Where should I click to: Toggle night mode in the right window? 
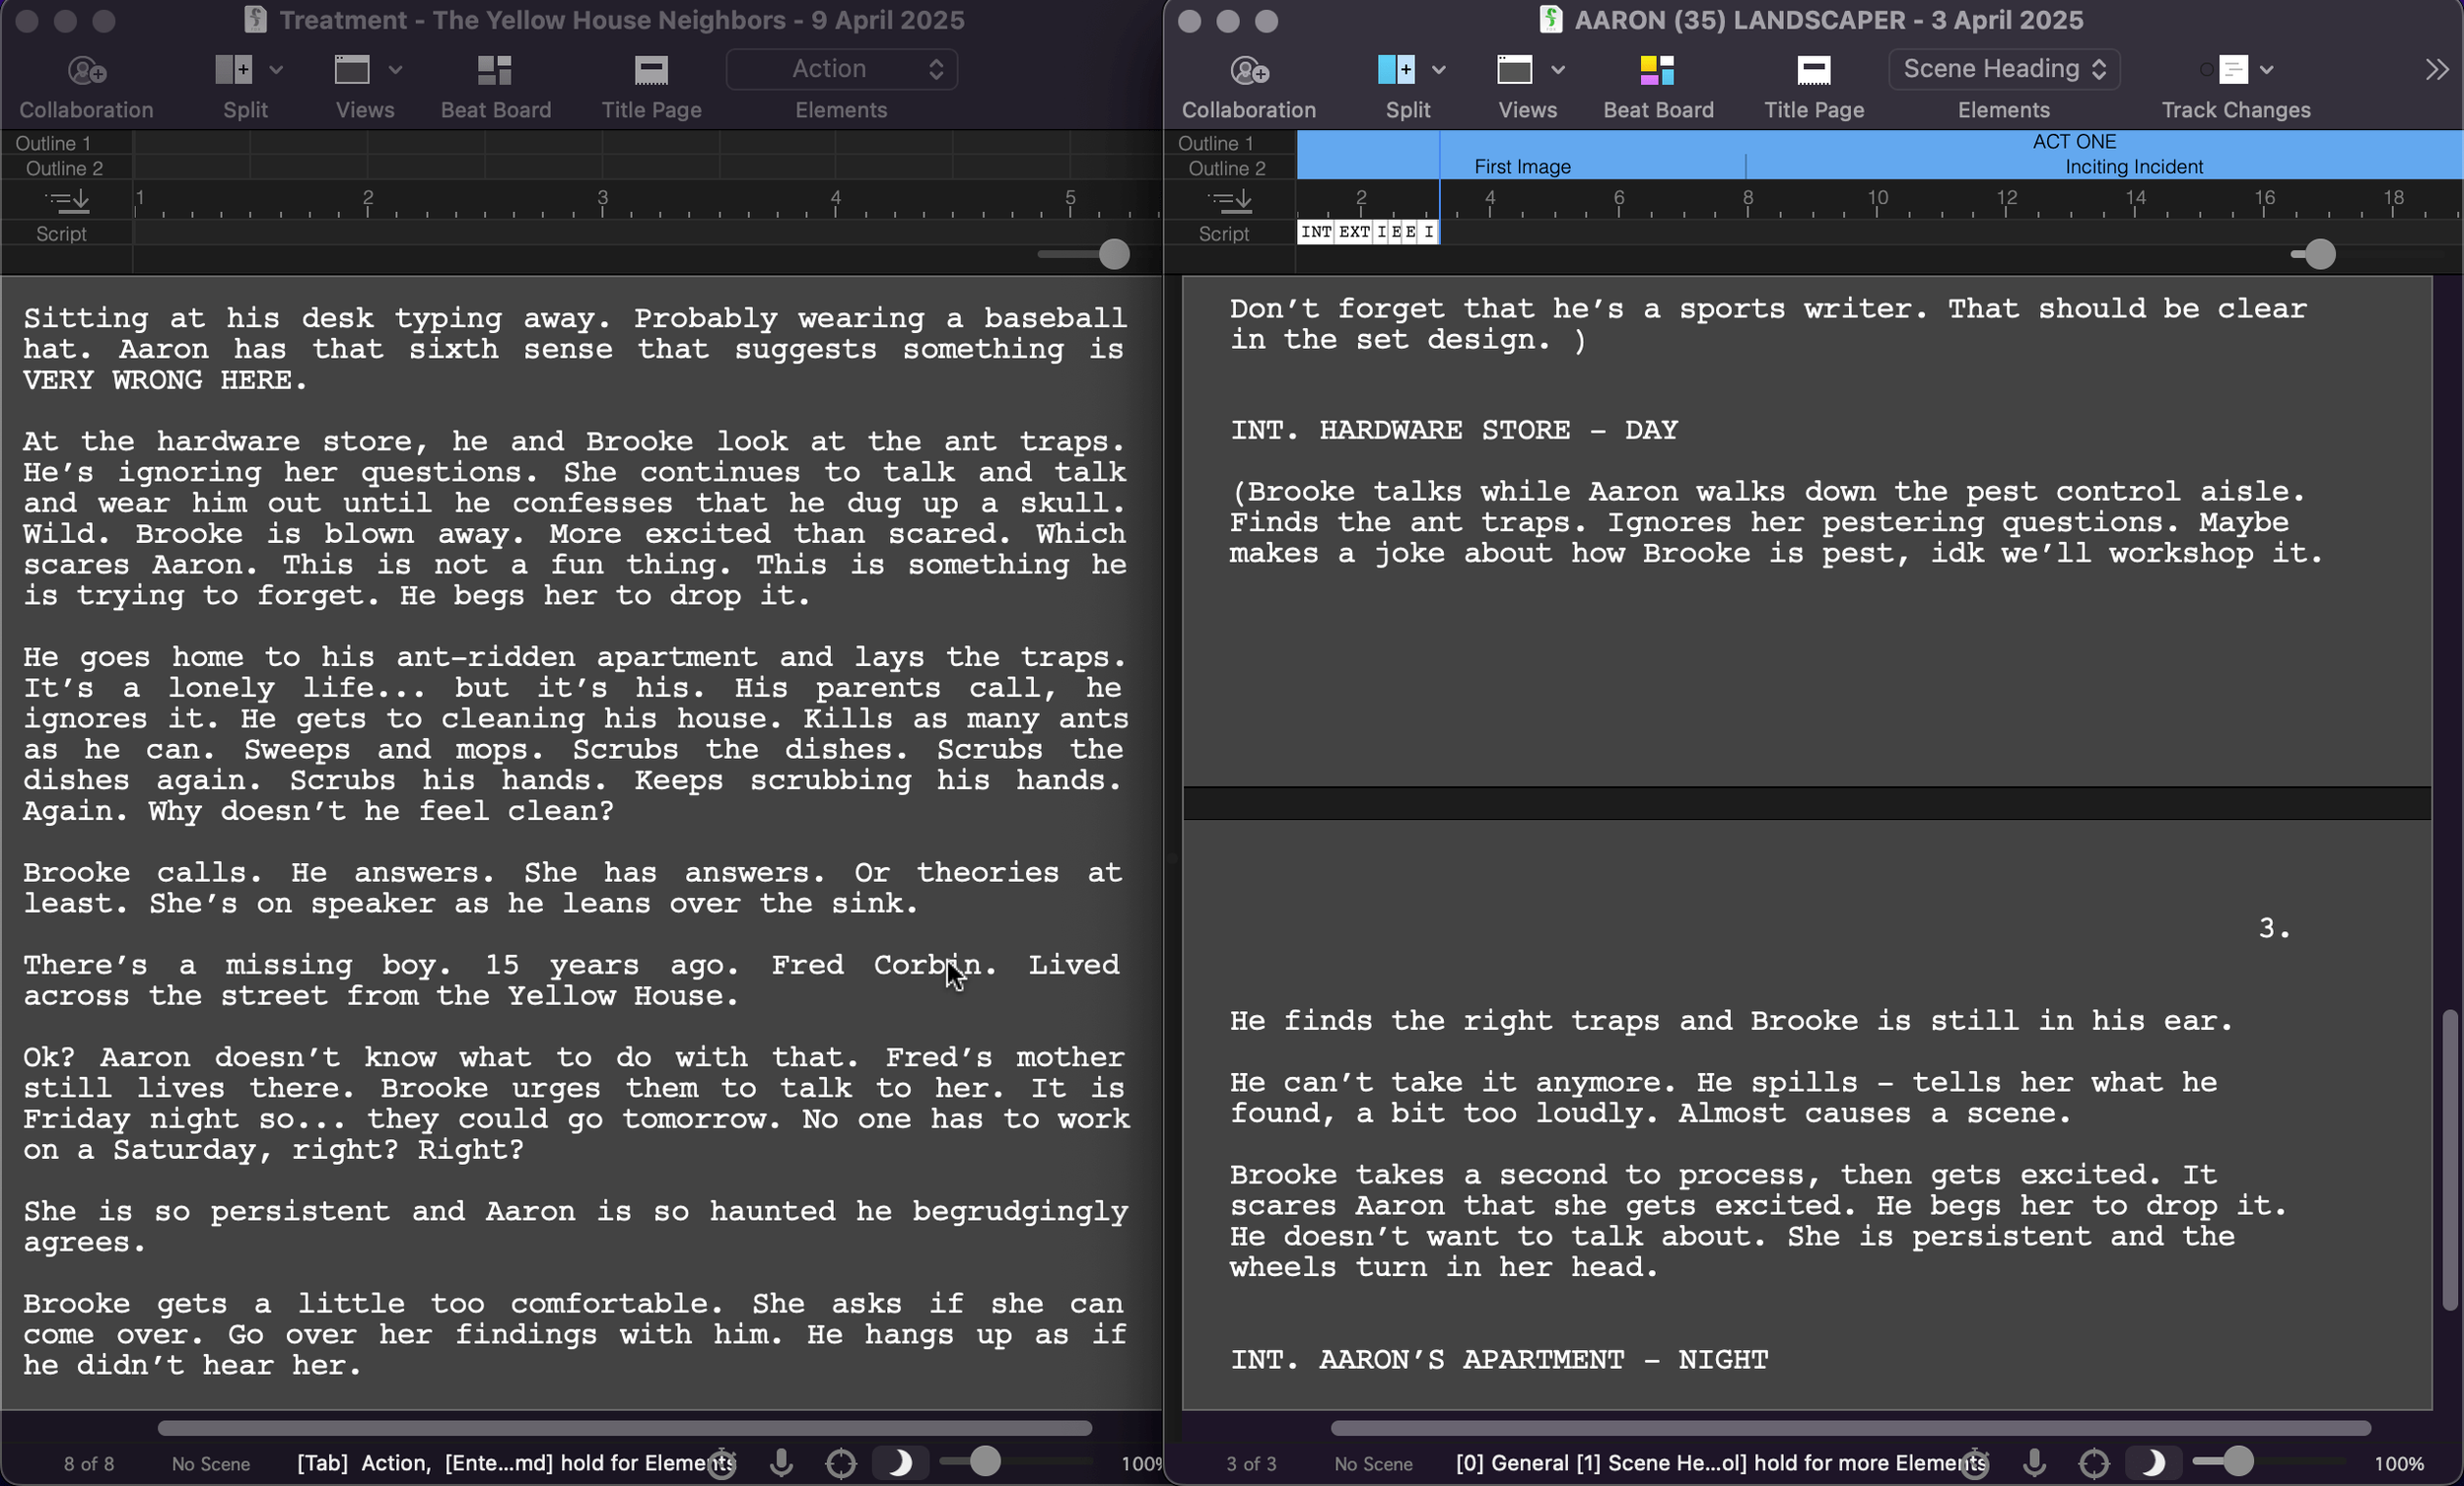click(x=2152, y=1463)
